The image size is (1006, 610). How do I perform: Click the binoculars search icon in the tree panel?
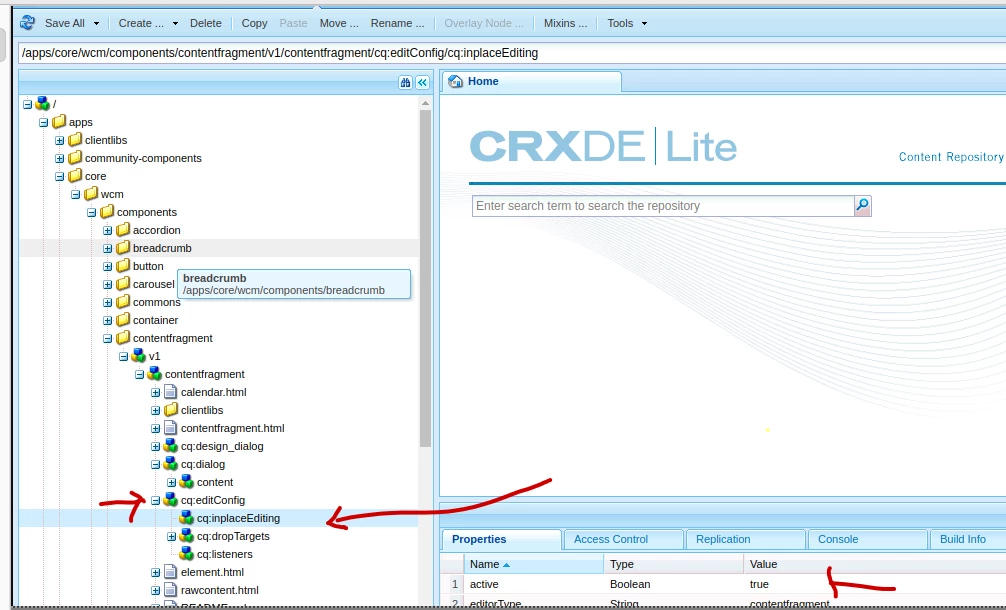coord(405,82)
